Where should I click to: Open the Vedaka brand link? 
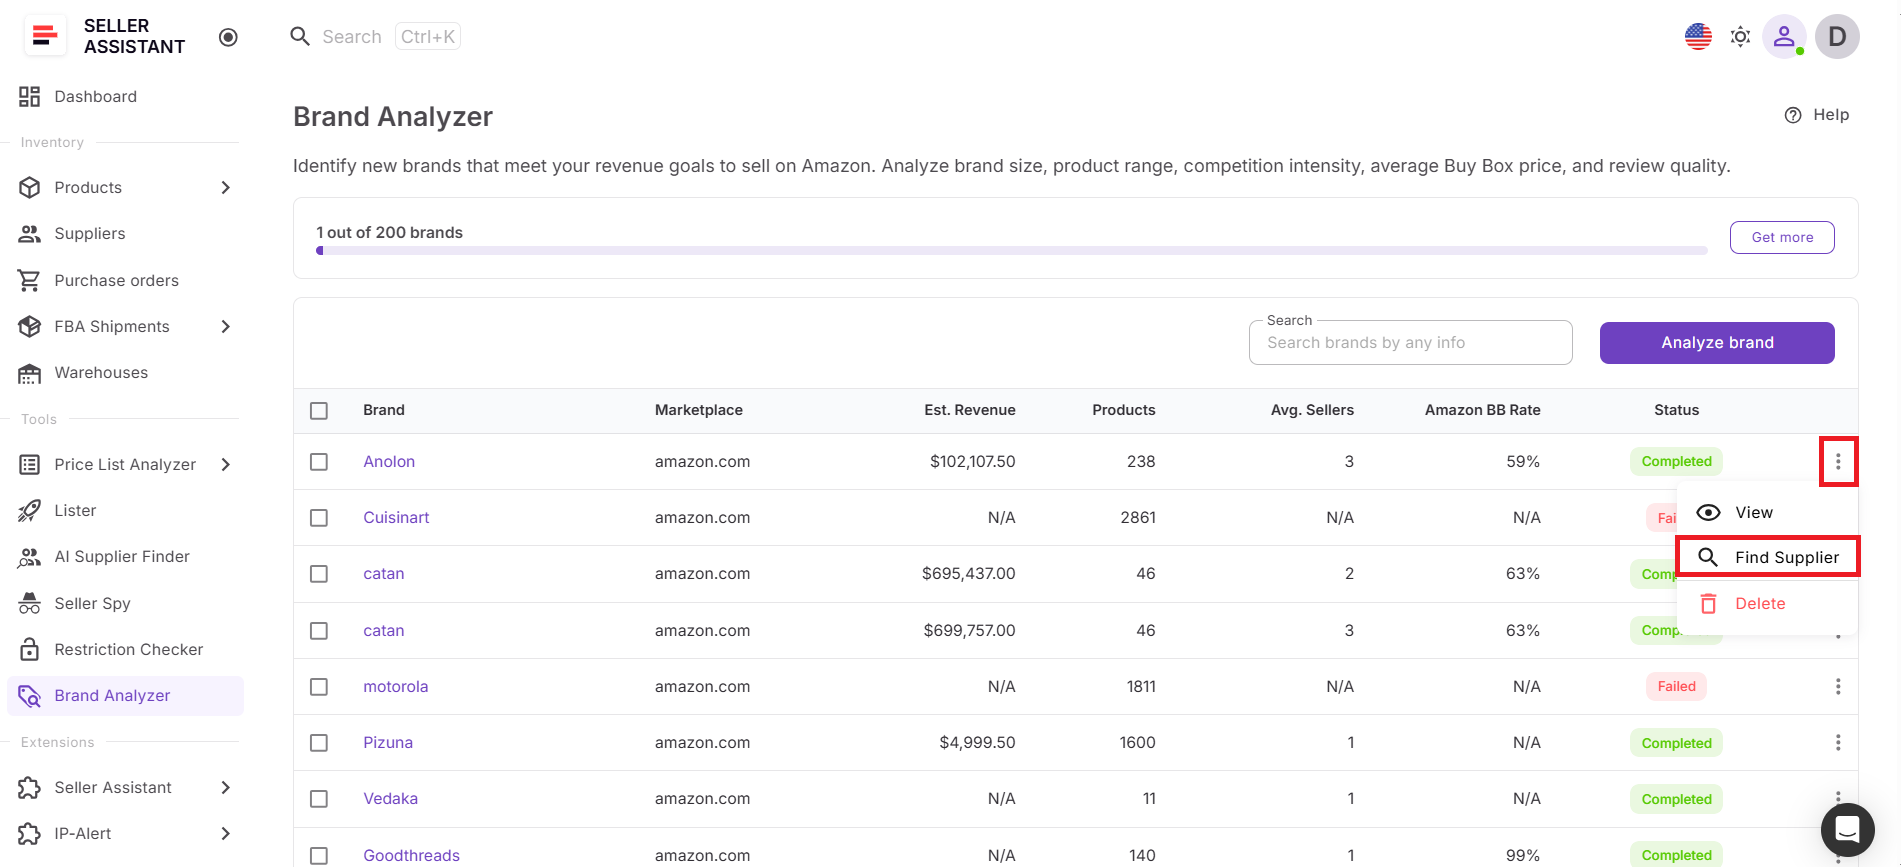pyautogui.click(x=391, y=799)
